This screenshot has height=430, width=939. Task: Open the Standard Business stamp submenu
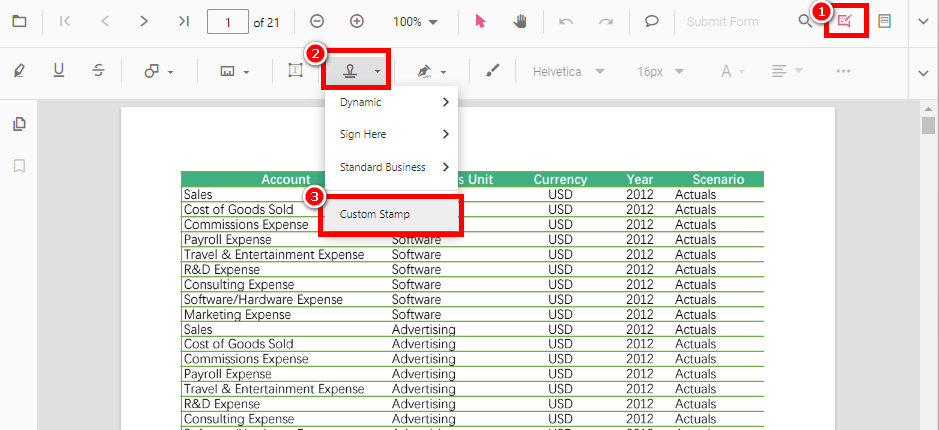pos(390,167)
